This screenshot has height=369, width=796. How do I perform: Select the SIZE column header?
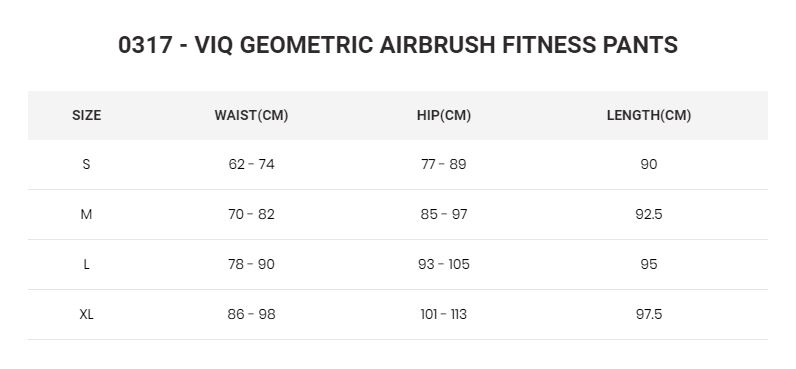point(86,116)
